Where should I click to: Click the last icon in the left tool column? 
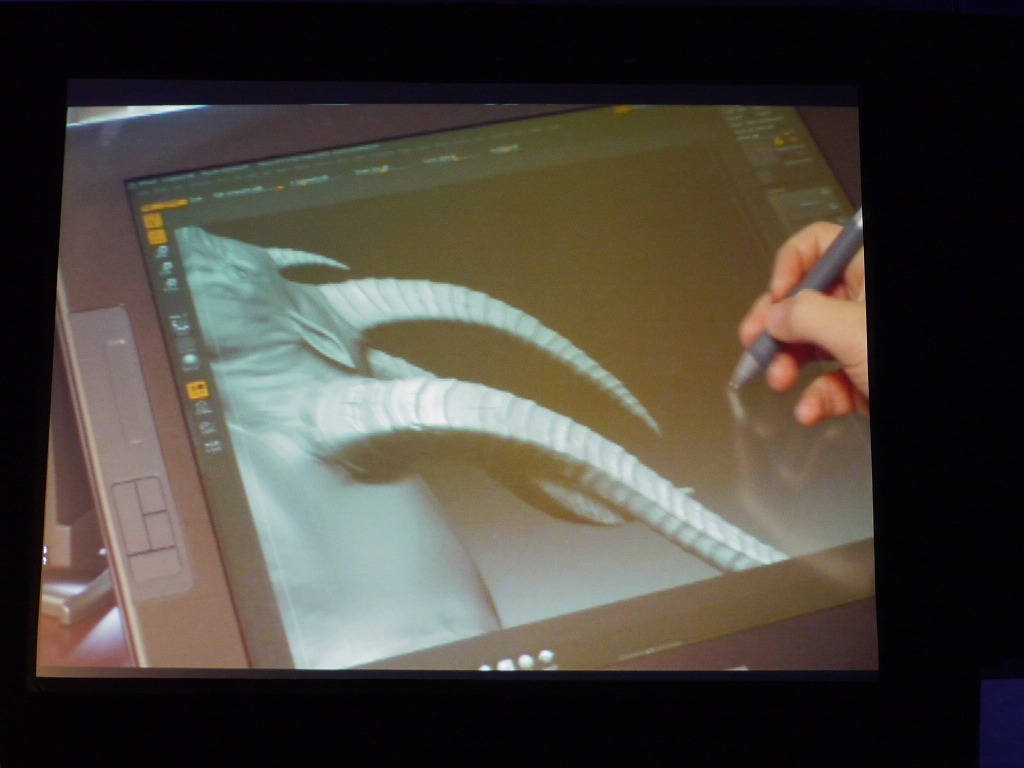click(x=213, y=446)
